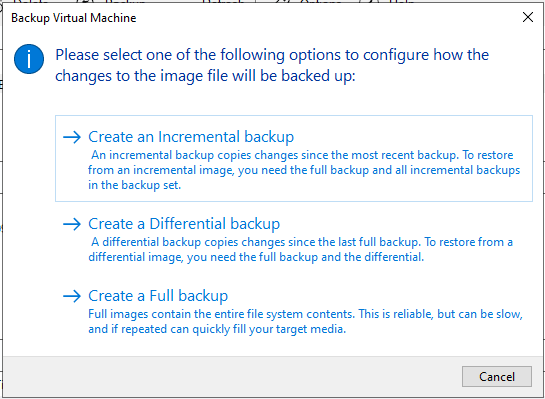
Task: Click the blue information circle icon
Action: point(29,59)
